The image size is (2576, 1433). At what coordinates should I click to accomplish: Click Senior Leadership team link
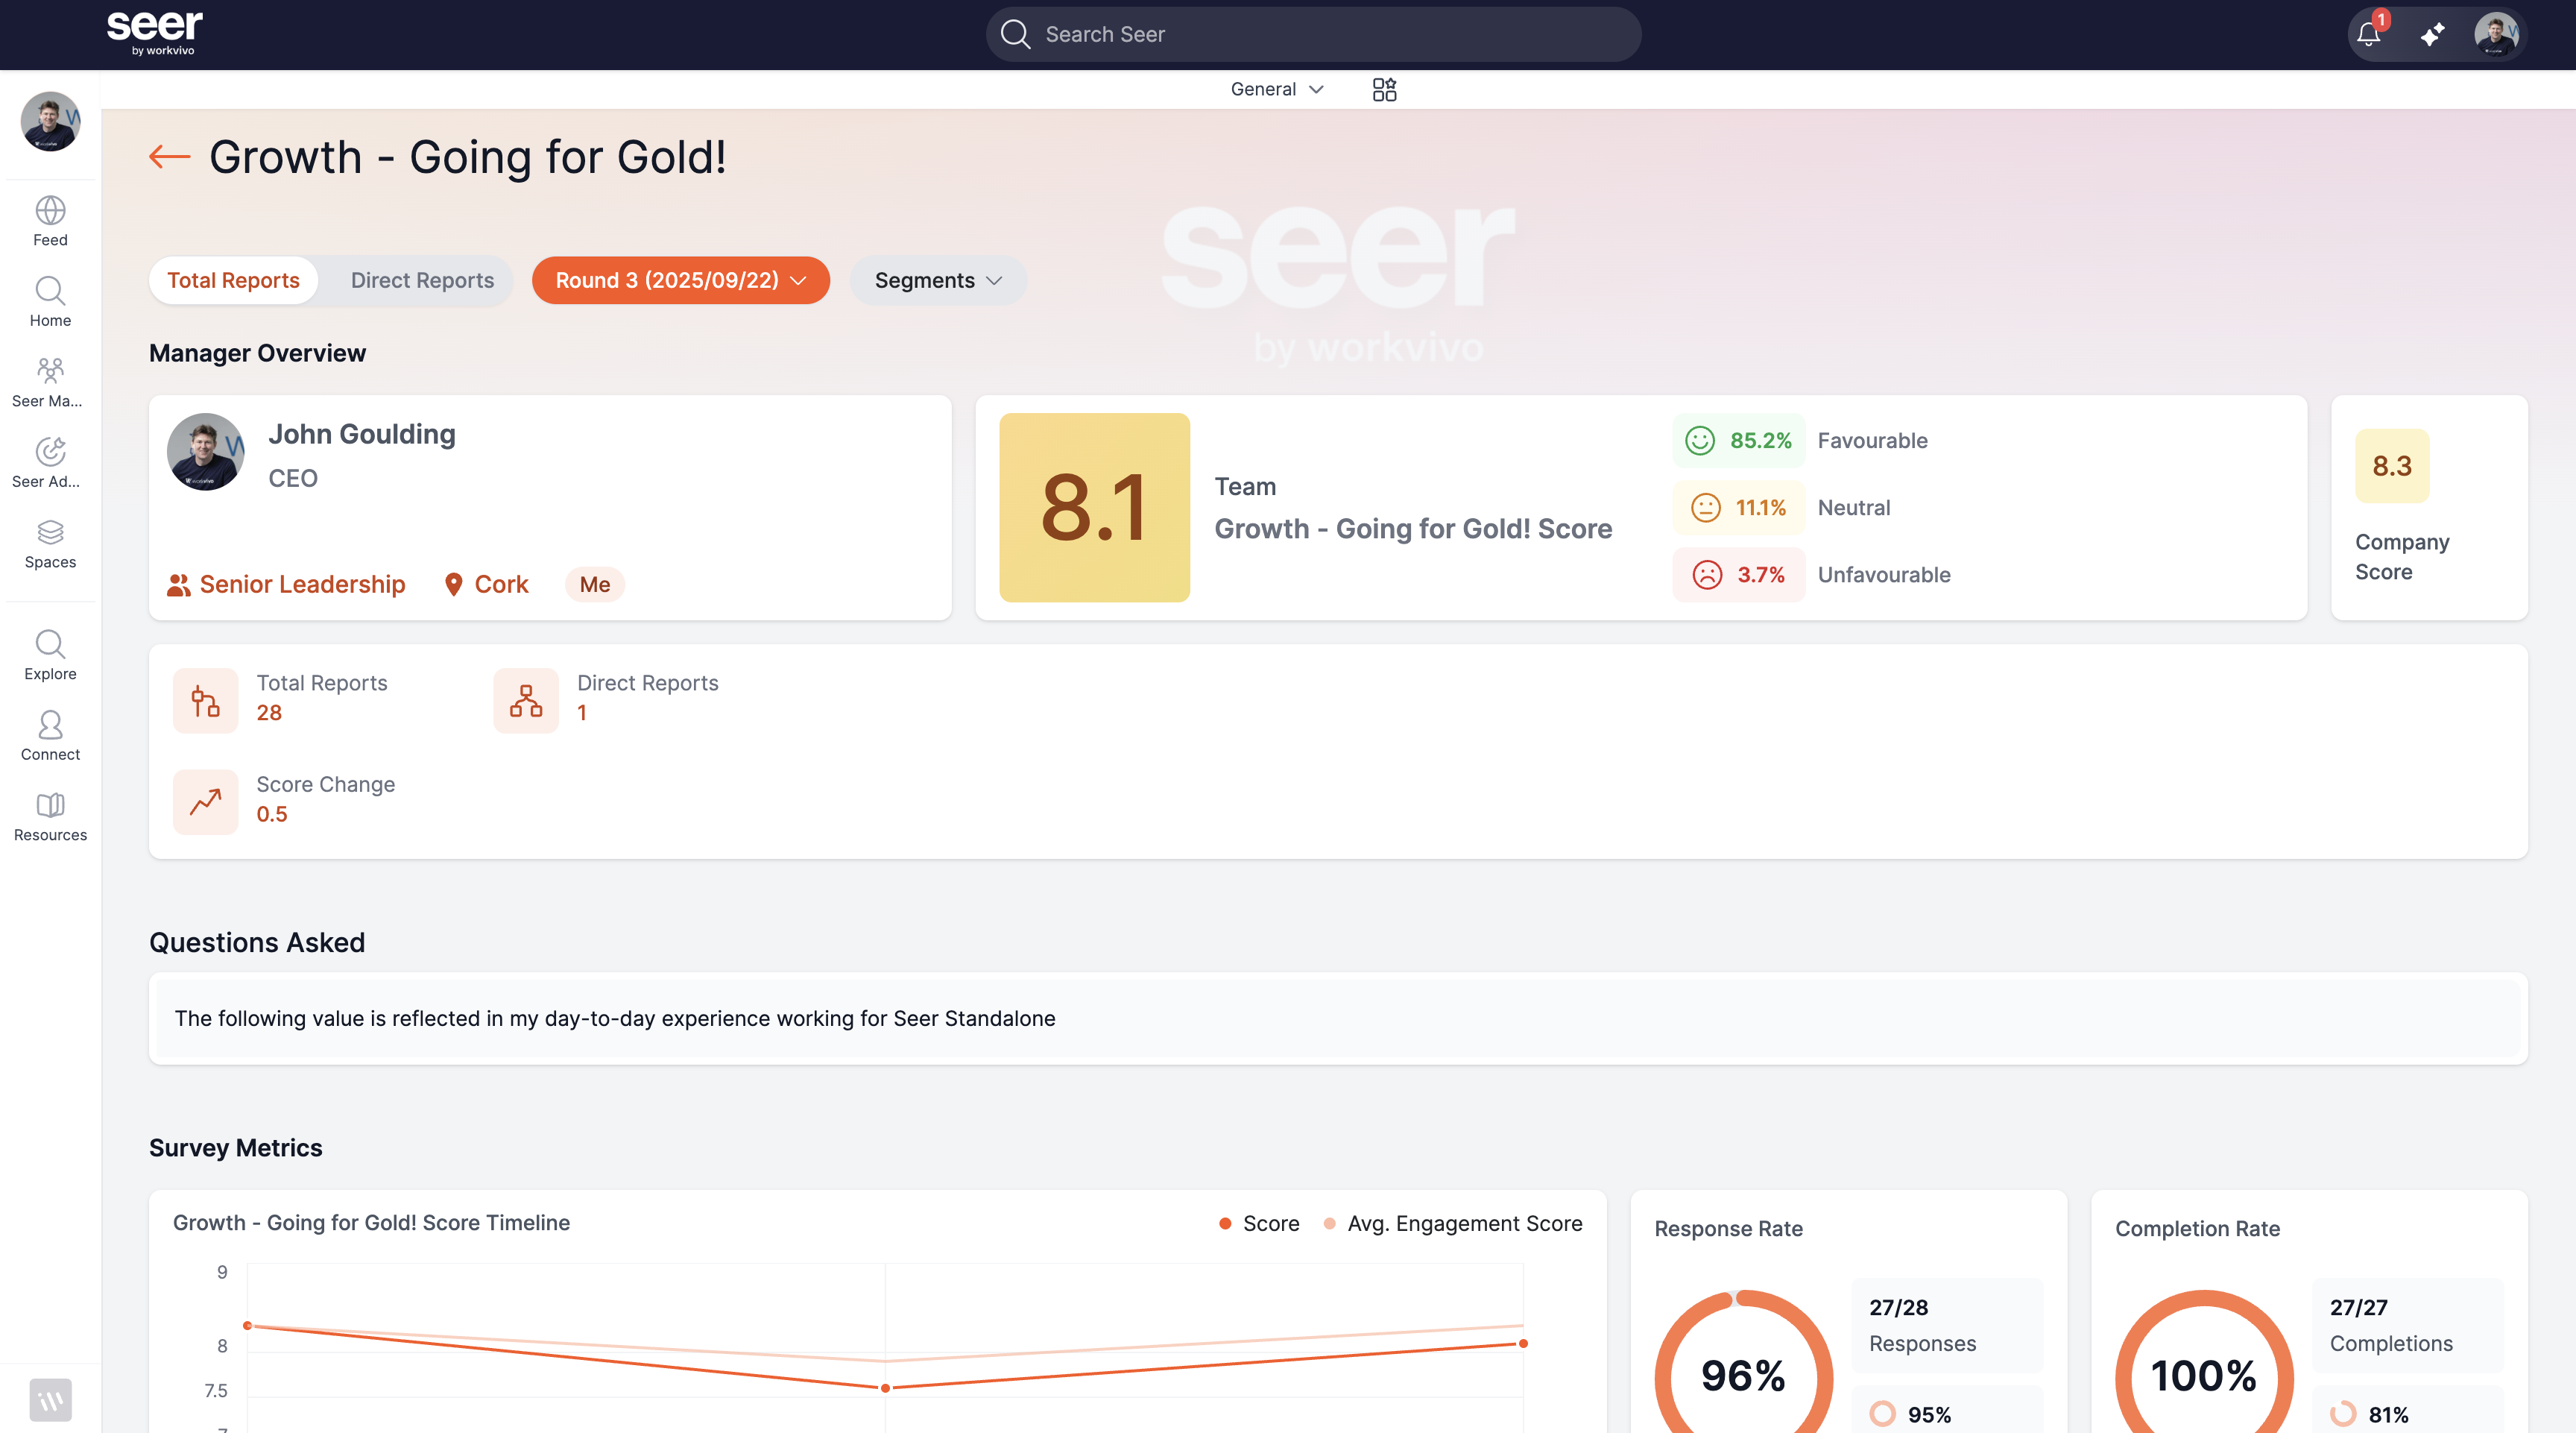pyautogui.click(x=286, y=584)
